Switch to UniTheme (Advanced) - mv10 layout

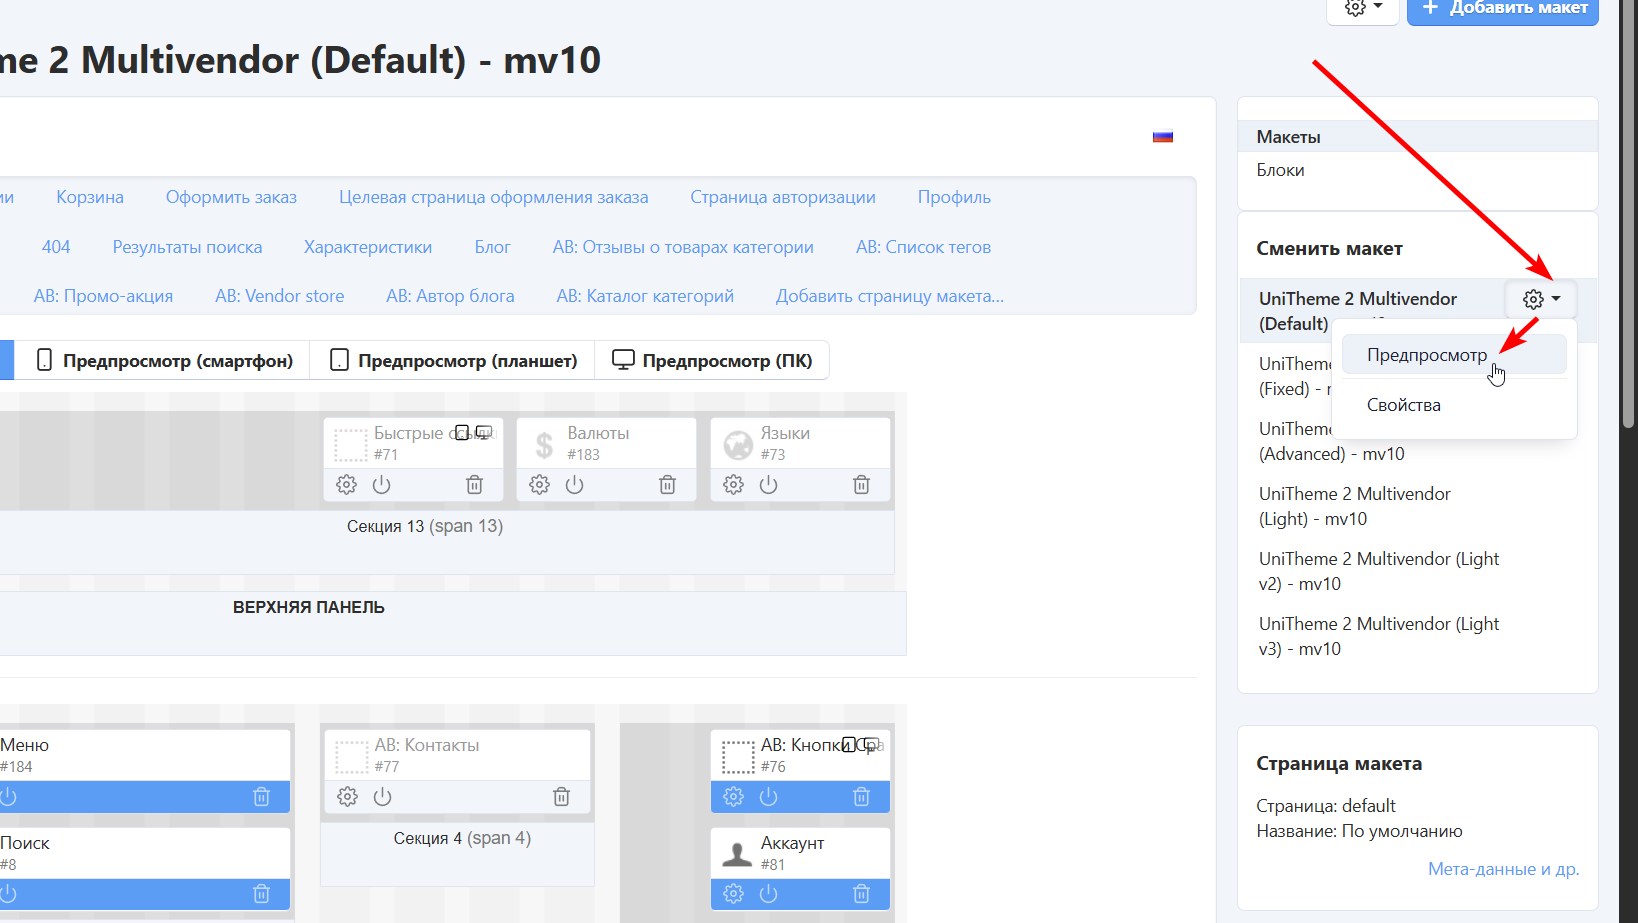tap(1331, 441)
